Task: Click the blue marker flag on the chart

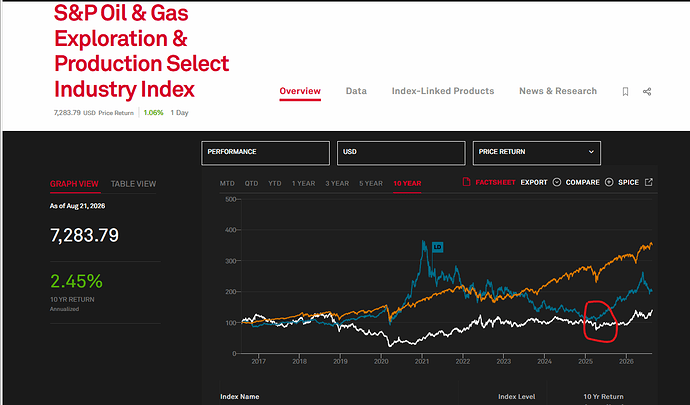Action: (x=437, y=247)
